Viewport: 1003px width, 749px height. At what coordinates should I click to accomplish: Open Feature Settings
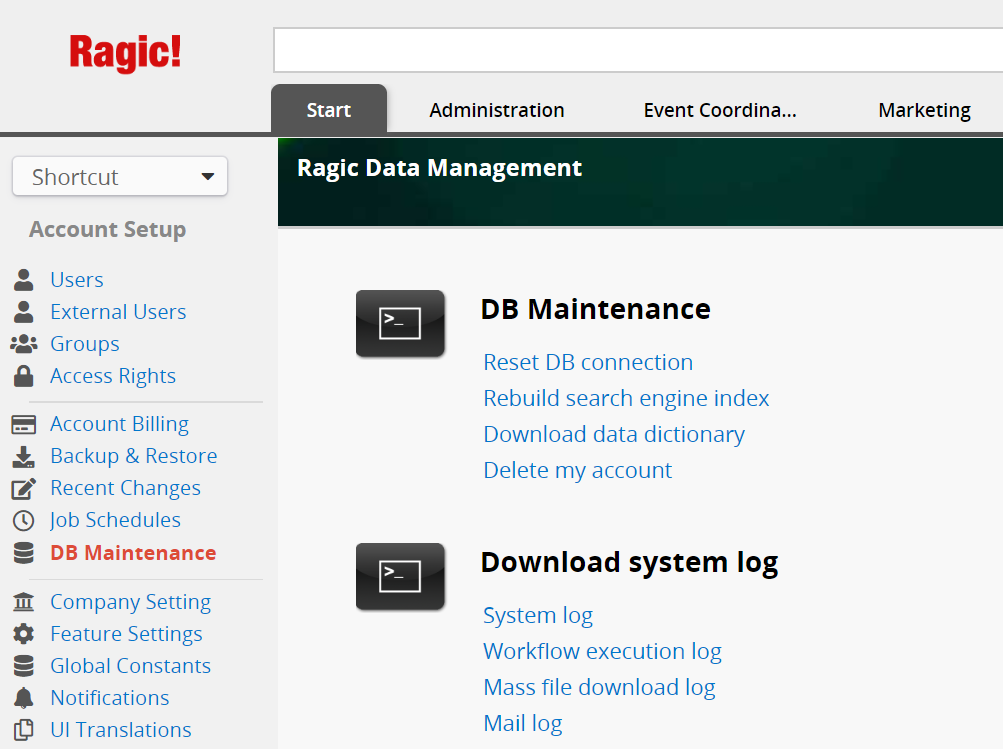pos(126,634)
